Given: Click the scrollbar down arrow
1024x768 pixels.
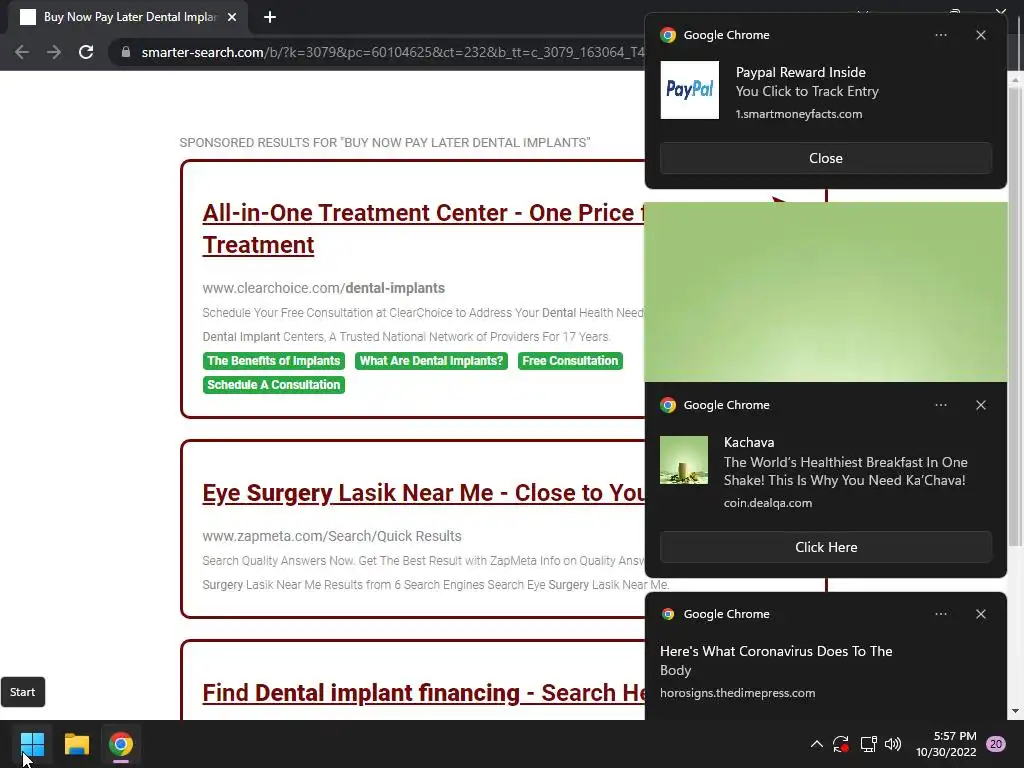Looking at the screenshot, I should click(x=1015, y=711).
